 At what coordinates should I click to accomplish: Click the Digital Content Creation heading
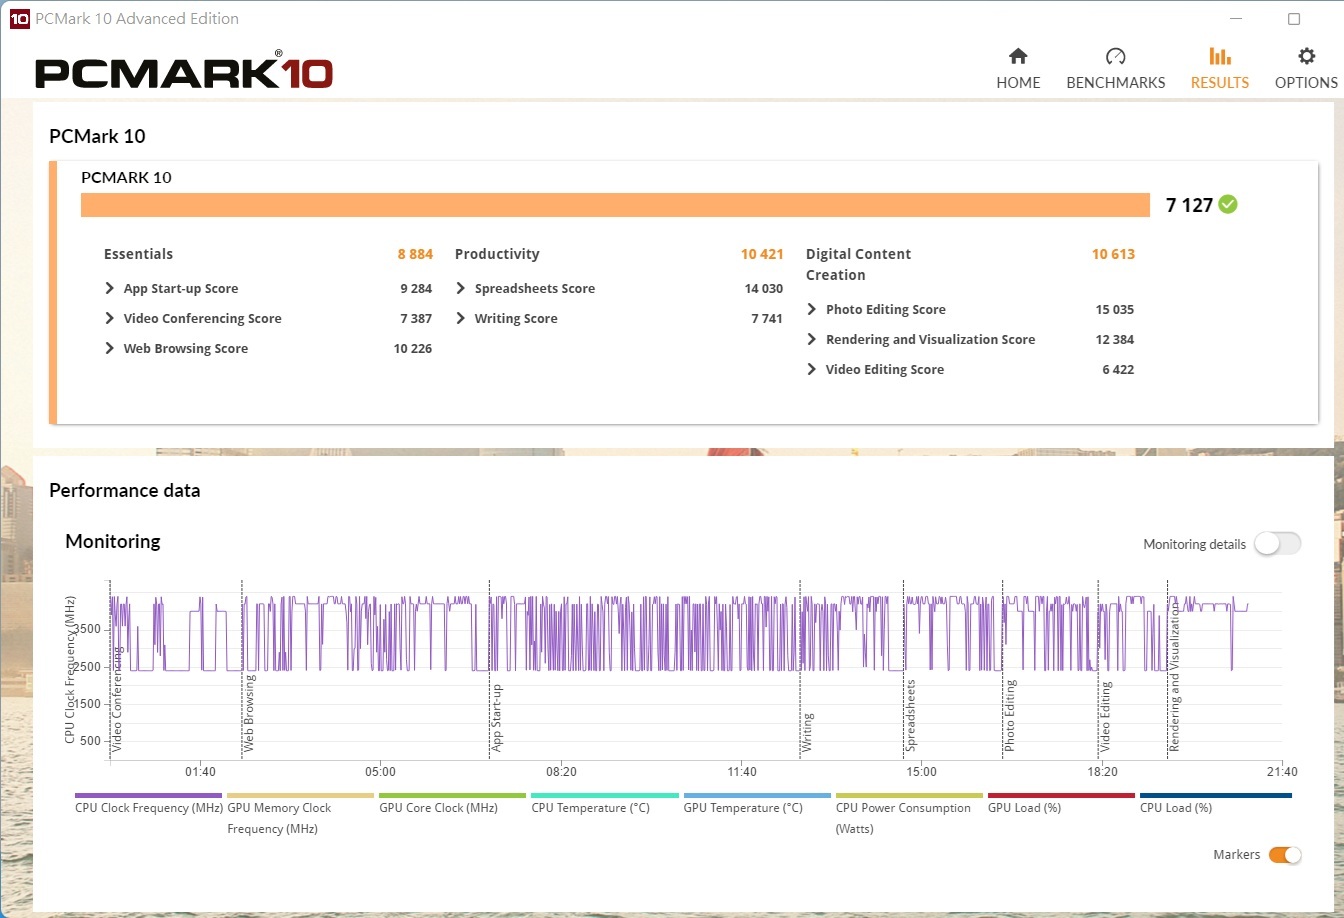pyautogui.click(x=858, y=265)
